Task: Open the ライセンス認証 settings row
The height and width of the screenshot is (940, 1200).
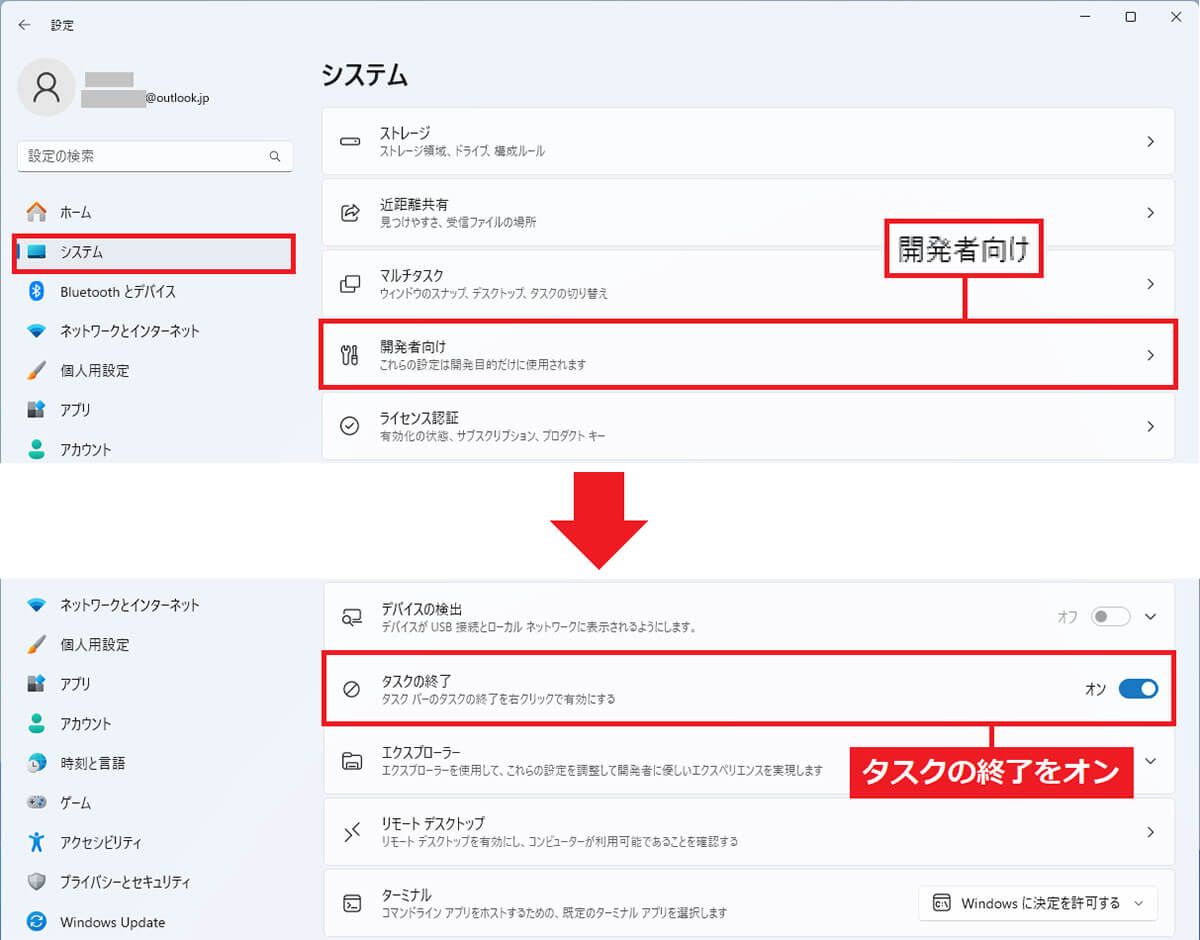Action: click(x=748, y=426)
